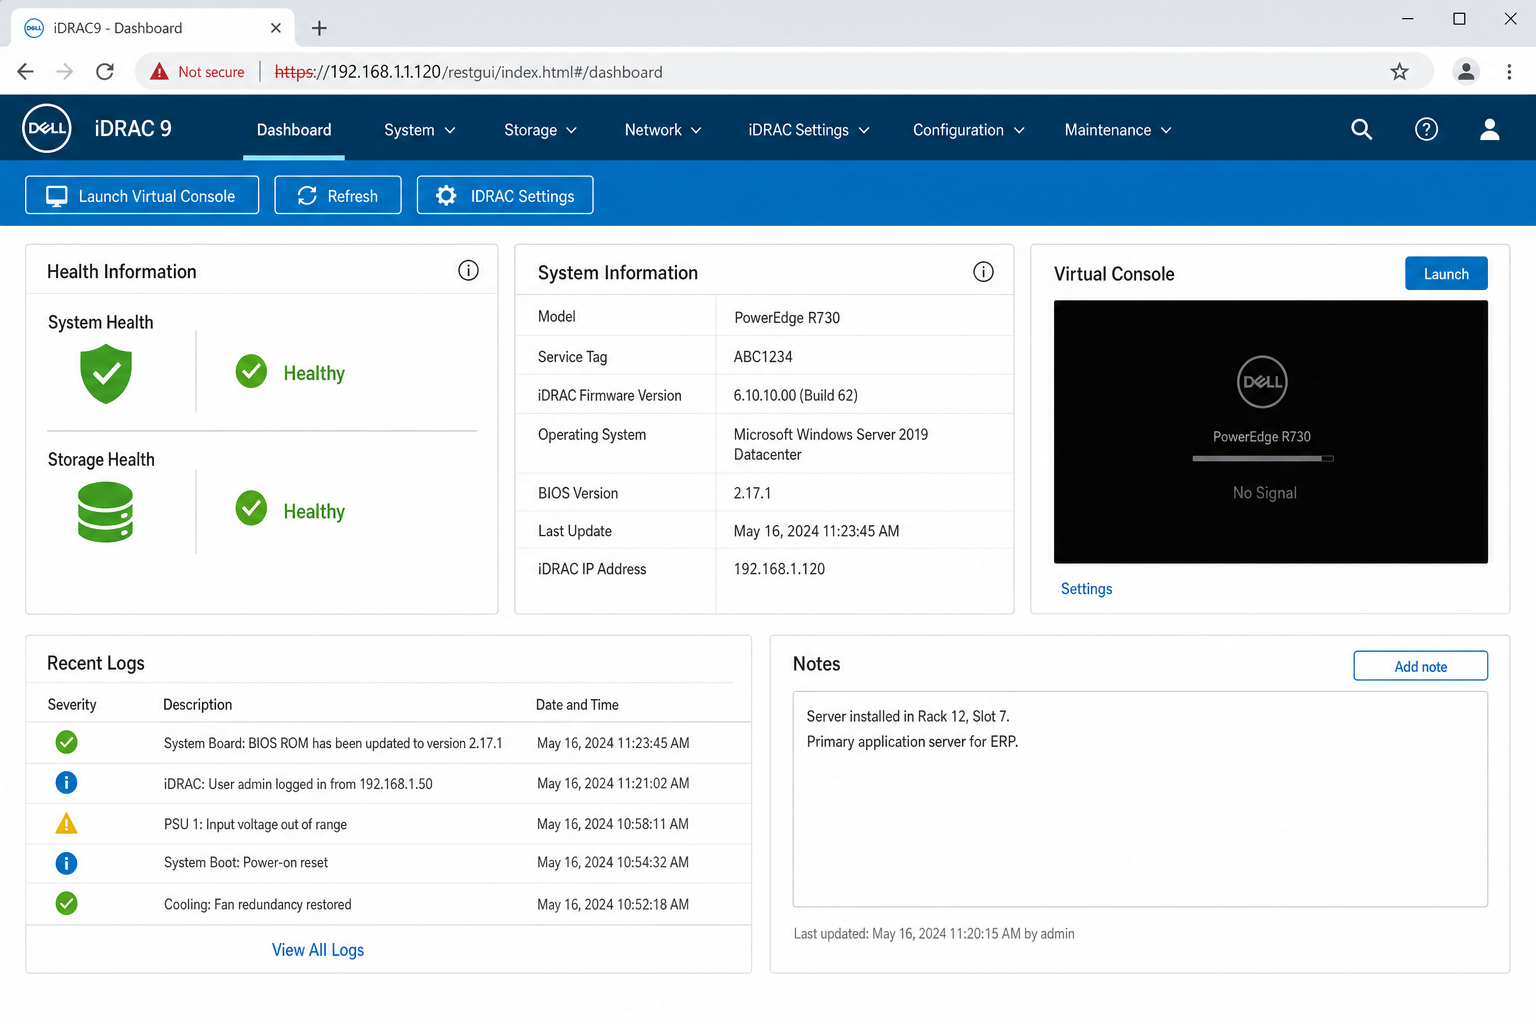The width and height of the screenshot is (1536, 1024).
Task: Click the System Health green shield icon
Action: [x=106, y=373]
